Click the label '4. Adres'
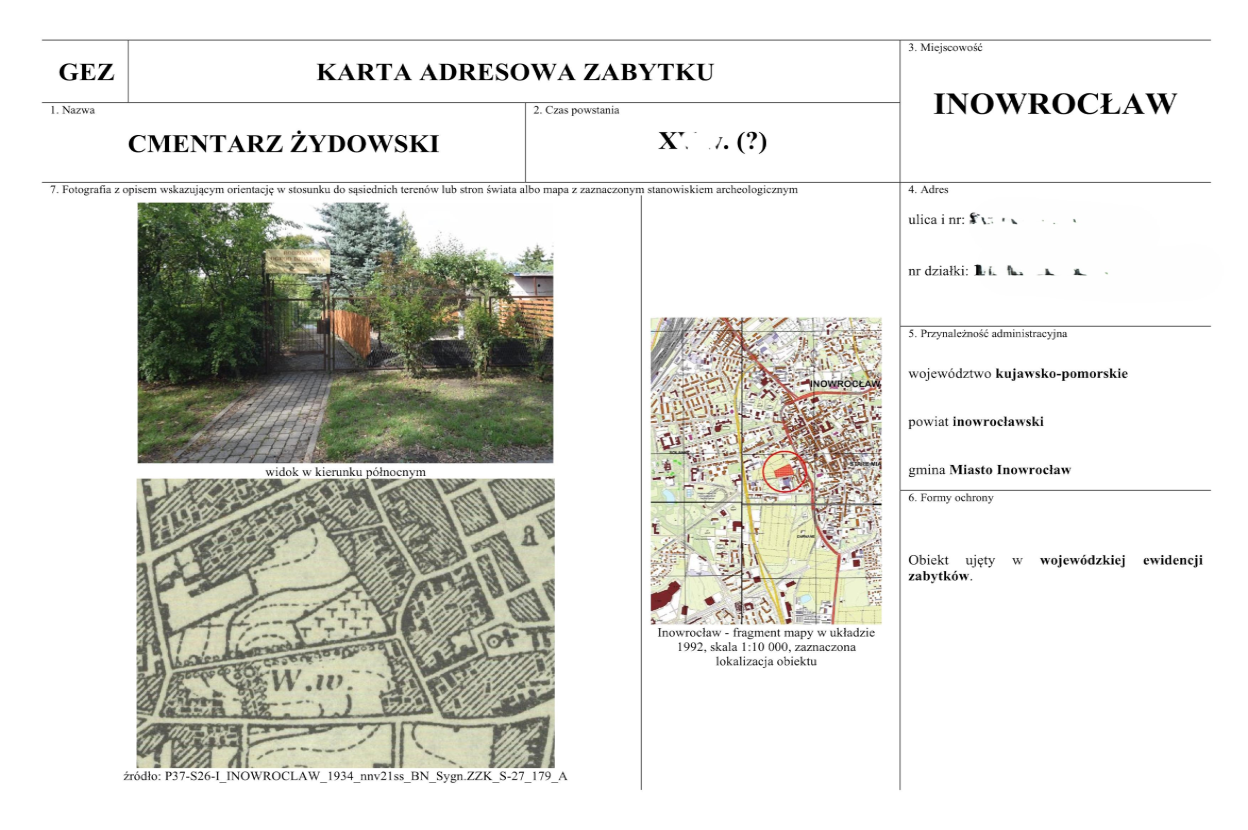Screen dimensions: 1248x830 click(x=928, y=189)
